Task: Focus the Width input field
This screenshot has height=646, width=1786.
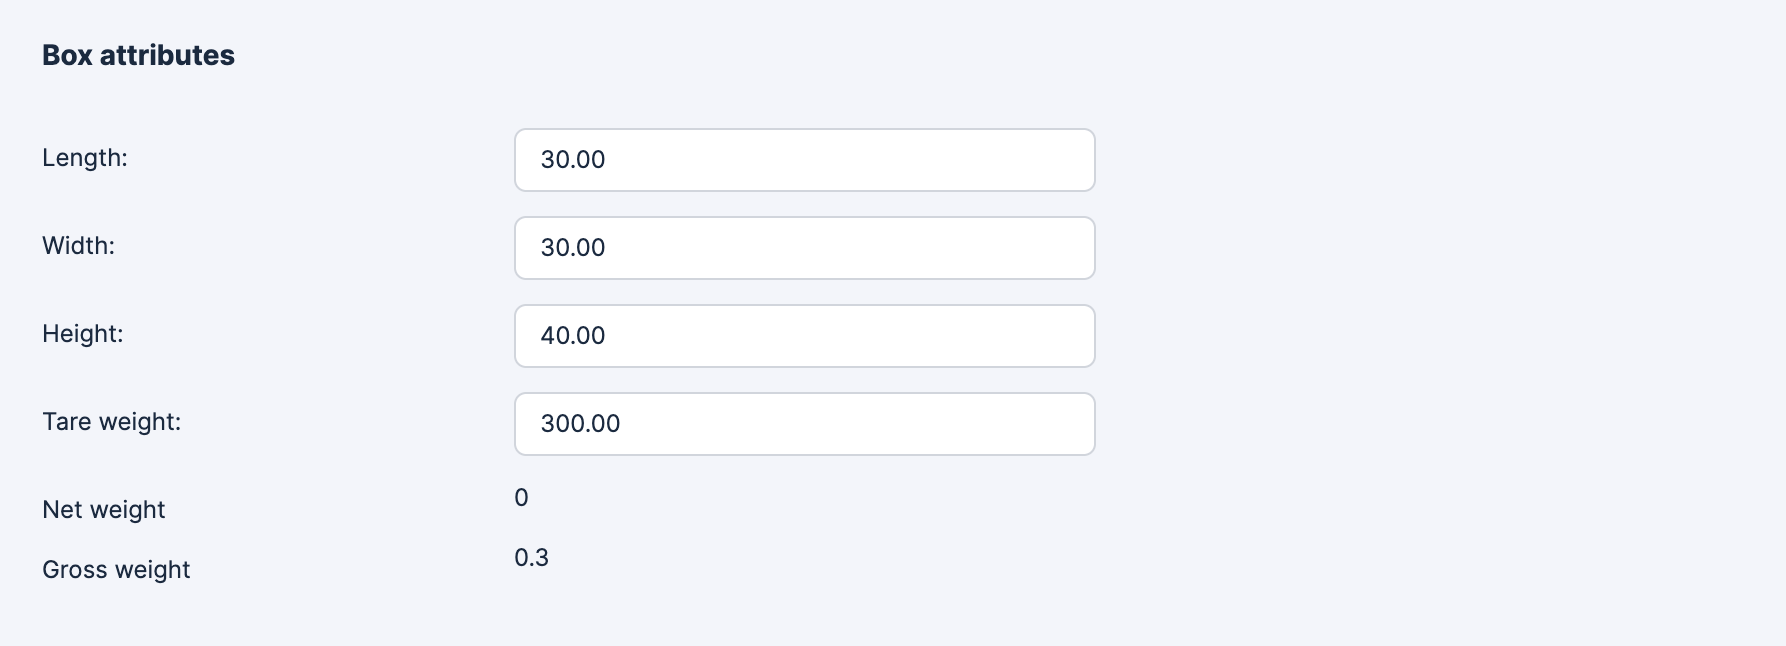Action: tap(804, 248)
